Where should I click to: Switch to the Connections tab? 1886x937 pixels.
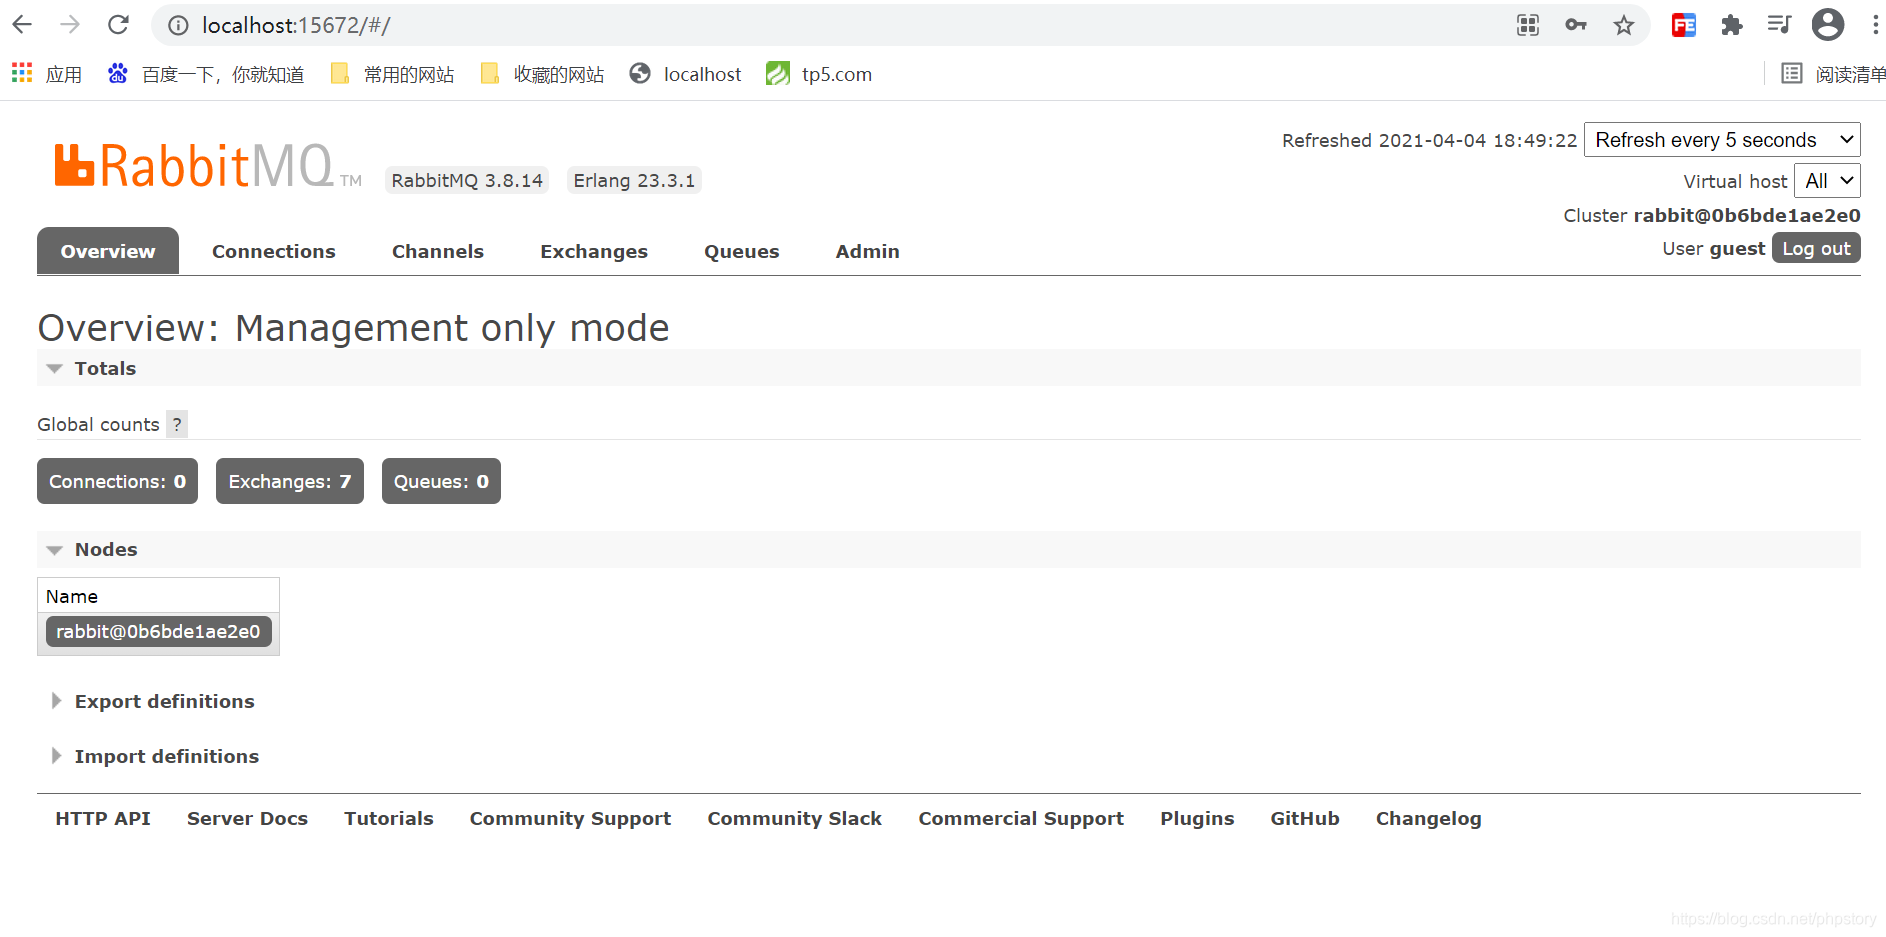click(x=274, y=251)
